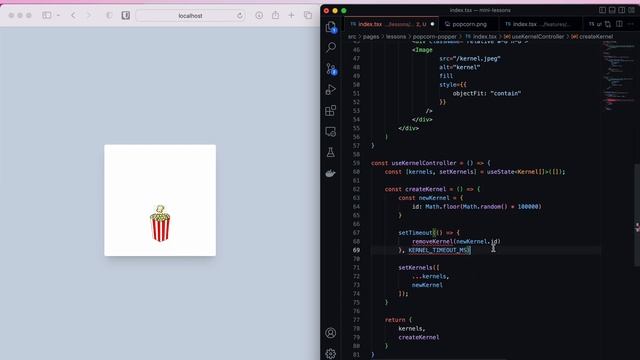640x360 pixels.
Task: Open the Extensions view
Action: [x=331, y=110]
